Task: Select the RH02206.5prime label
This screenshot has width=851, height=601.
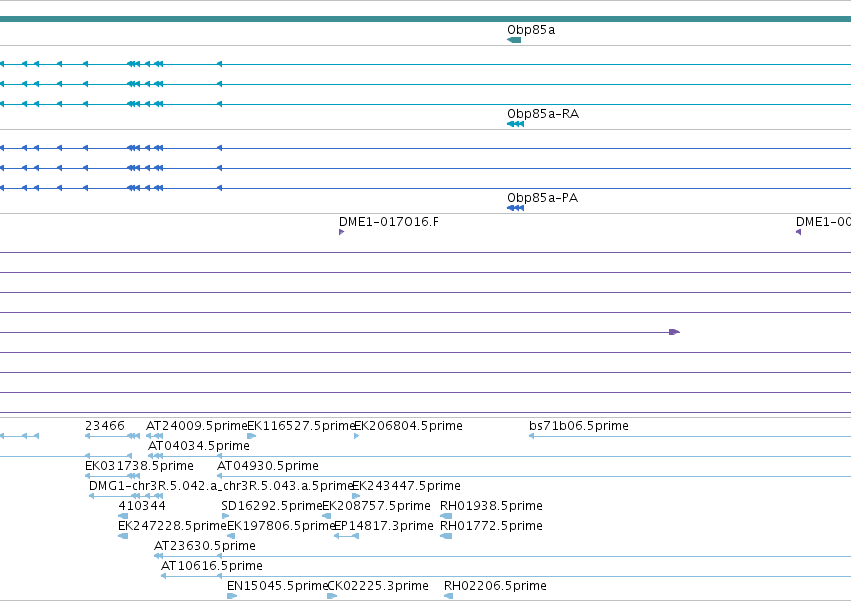Action: pyautogui.click(x=495, y=586)
